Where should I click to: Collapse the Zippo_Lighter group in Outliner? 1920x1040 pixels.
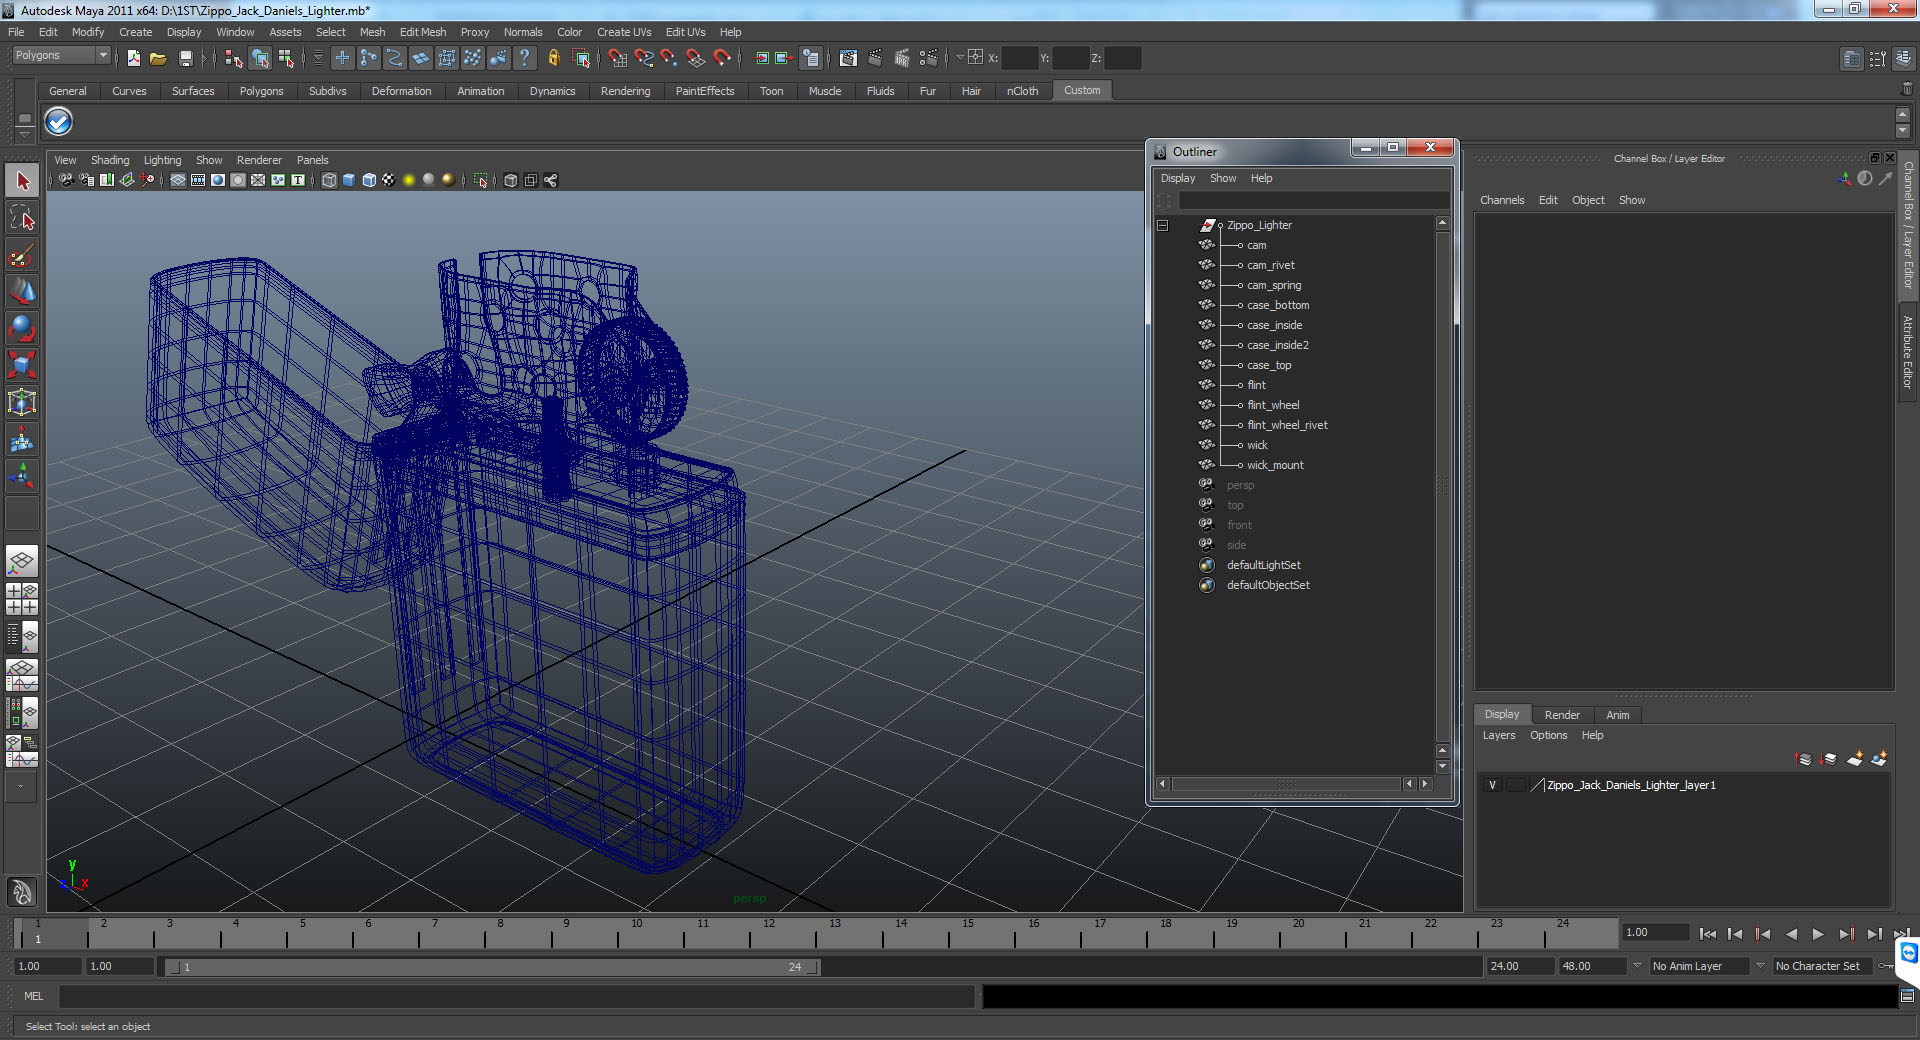[x=1162, y=225]
